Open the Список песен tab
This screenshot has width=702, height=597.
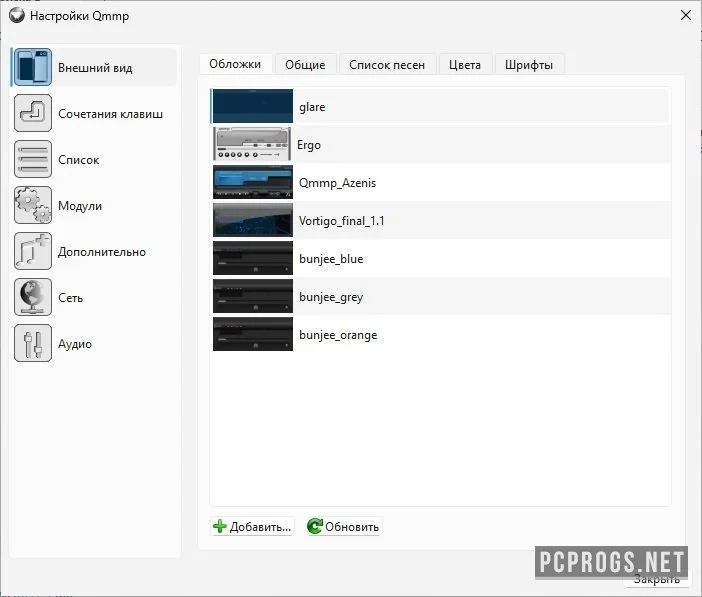click(387, 64)
